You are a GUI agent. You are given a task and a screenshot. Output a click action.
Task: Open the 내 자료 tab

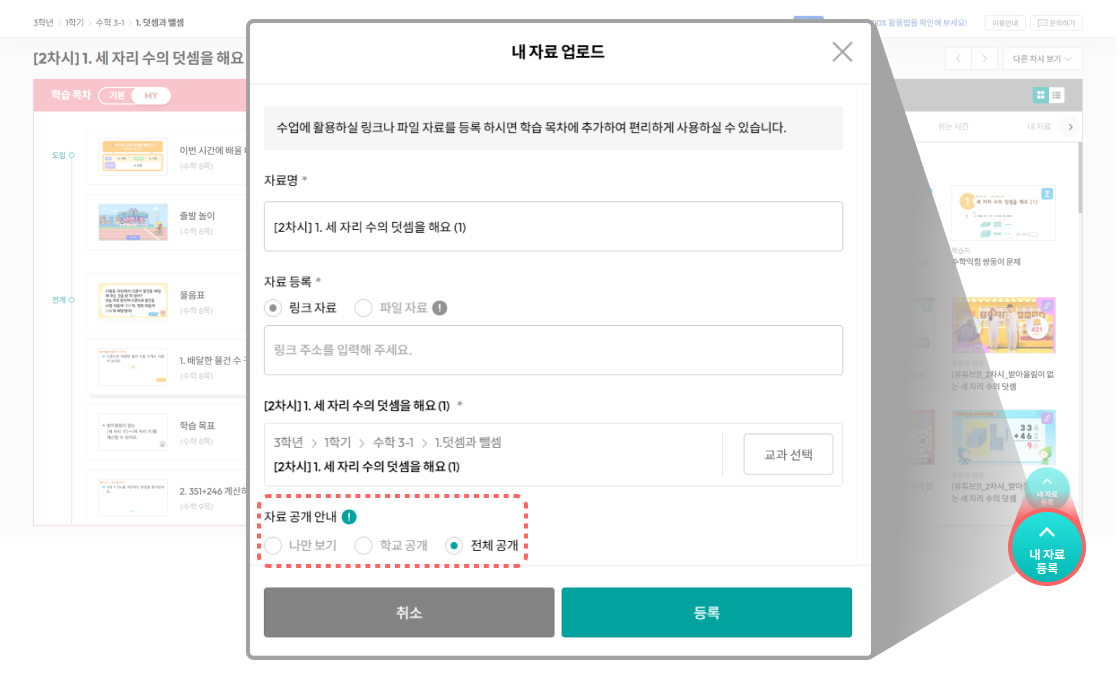coord(1038,127)
